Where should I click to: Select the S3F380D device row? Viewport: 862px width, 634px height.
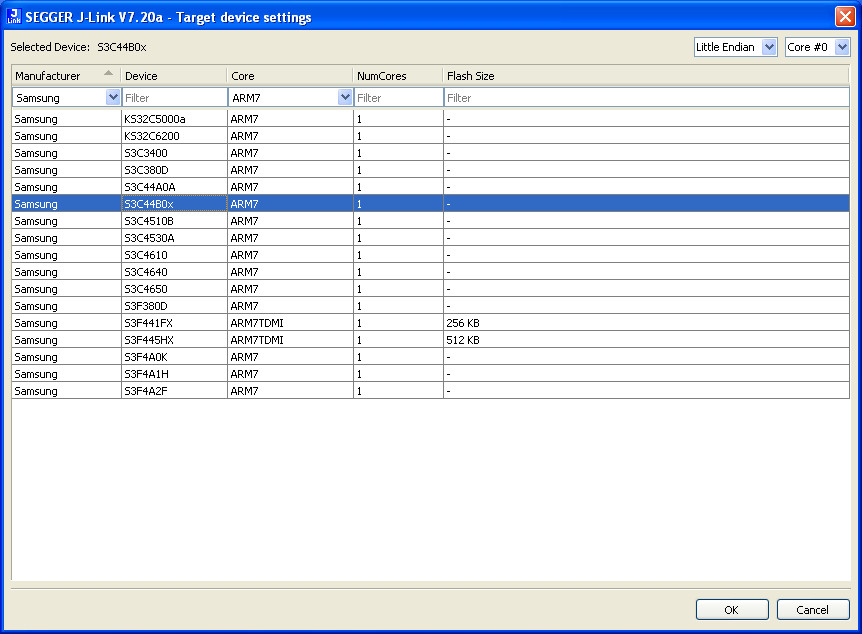pos(430,306)
